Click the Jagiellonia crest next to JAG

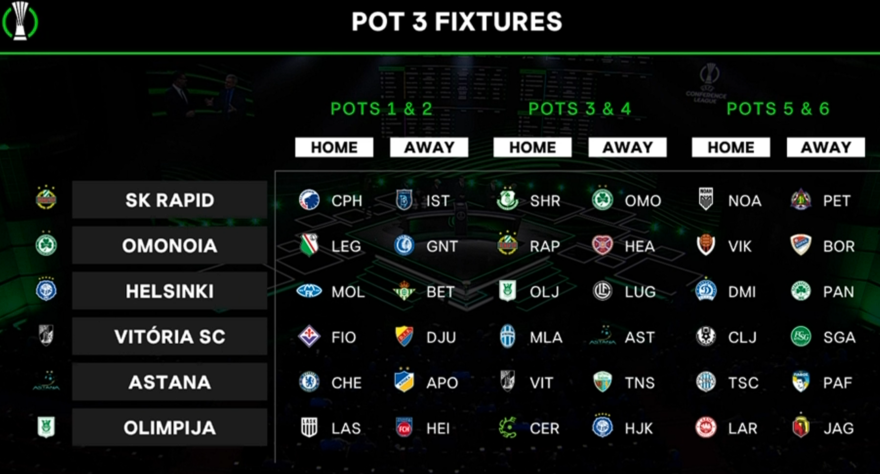click(x=800, y=428)
